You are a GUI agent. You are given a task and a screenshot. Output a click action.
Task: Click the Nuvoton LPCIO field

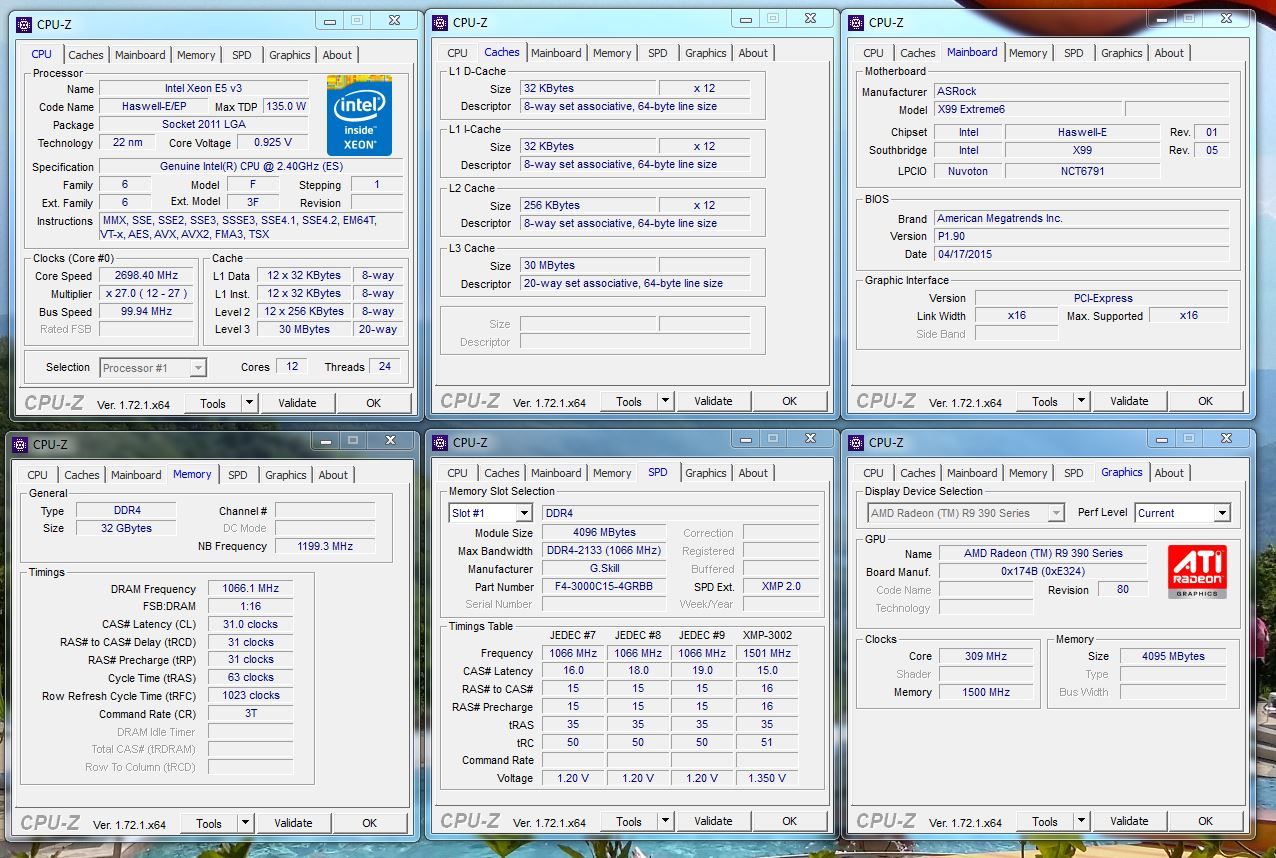968,171
